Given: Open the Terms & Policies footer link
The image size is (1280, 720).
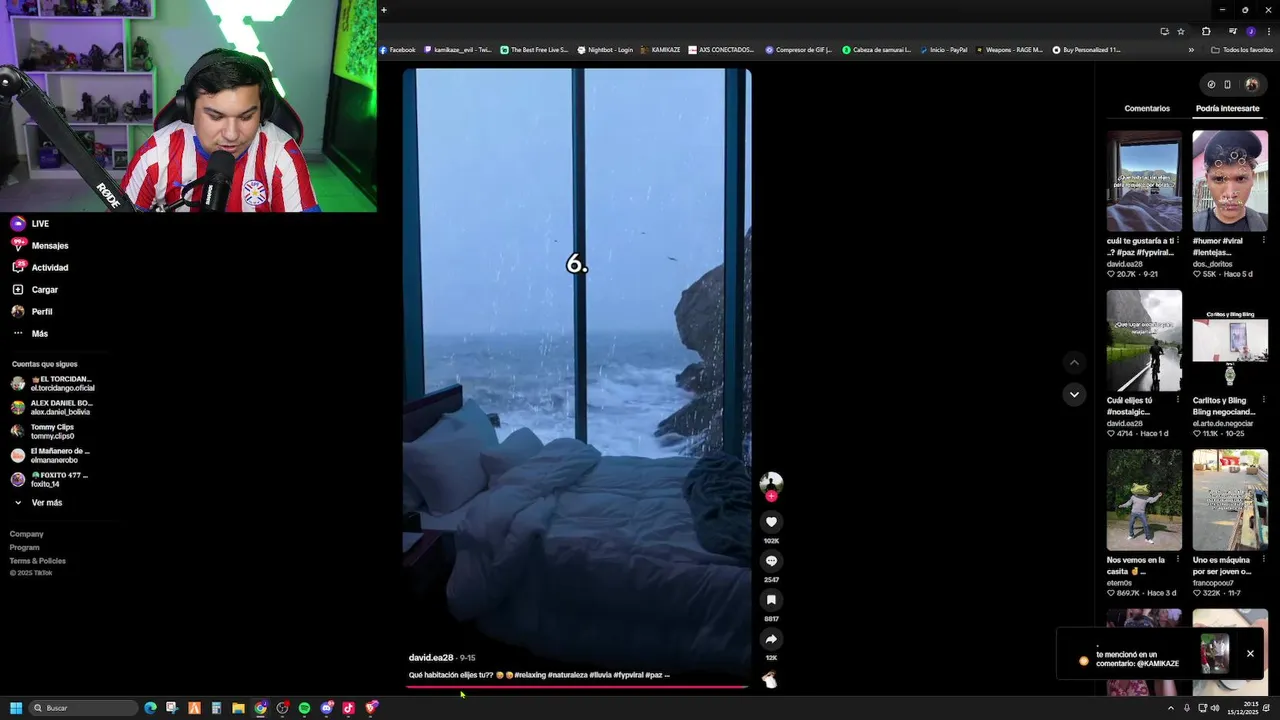Looking at the screenshot, I should (x=38, y=561).
